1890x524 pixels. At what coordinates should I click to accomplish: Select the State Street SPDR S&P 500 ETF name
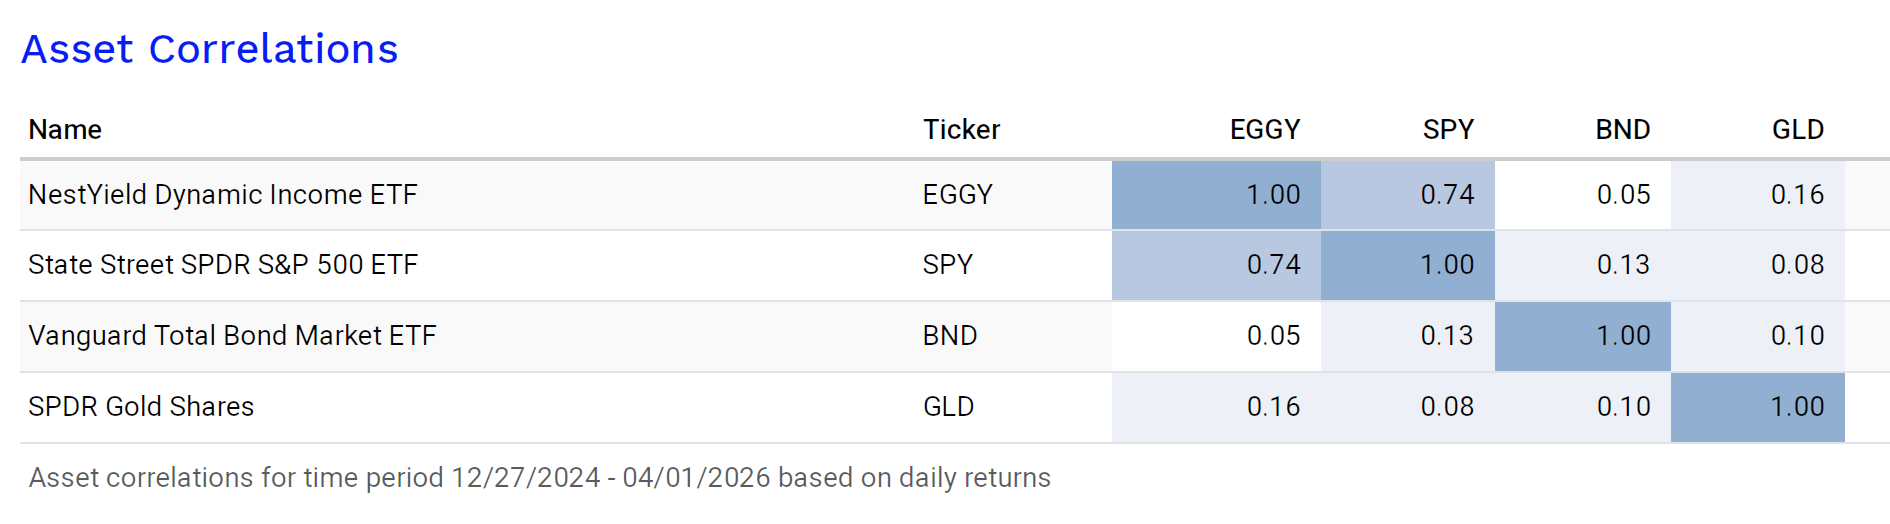coord(222,264)
